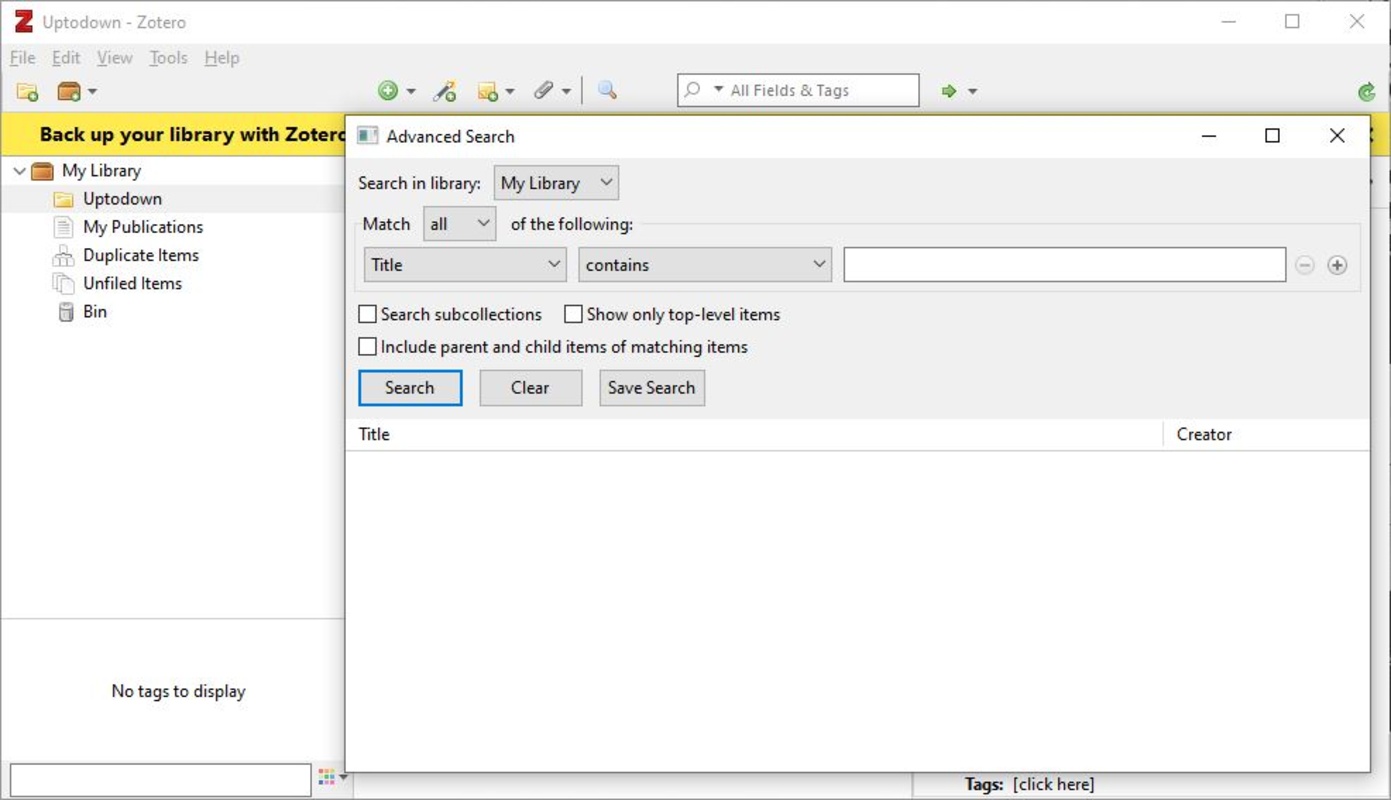Open the Edit menu
1391x800 pixels.
[66, 58]
